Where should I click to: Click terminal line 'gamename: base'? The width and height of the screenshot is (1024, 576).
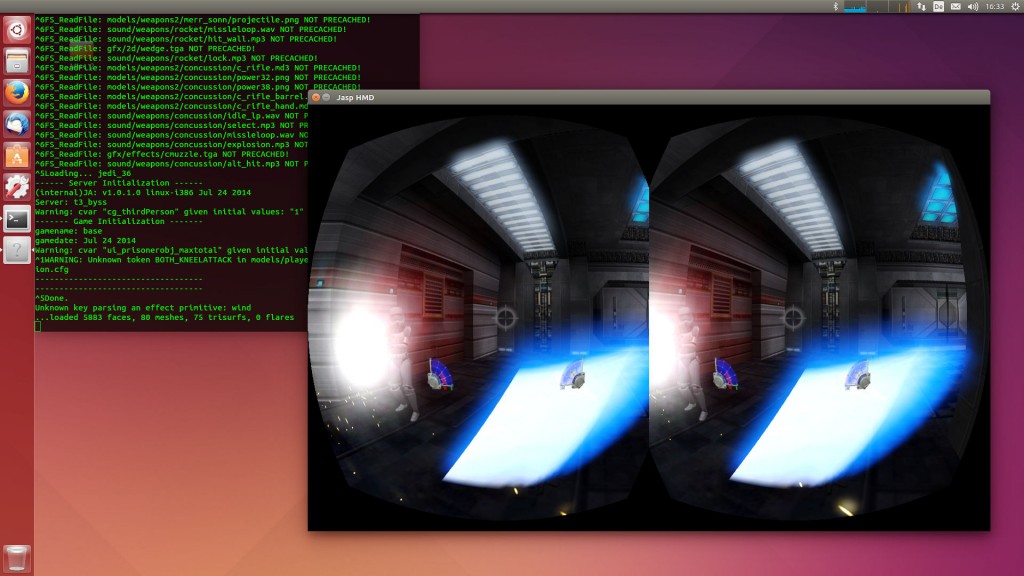click(x=69, y=231)
